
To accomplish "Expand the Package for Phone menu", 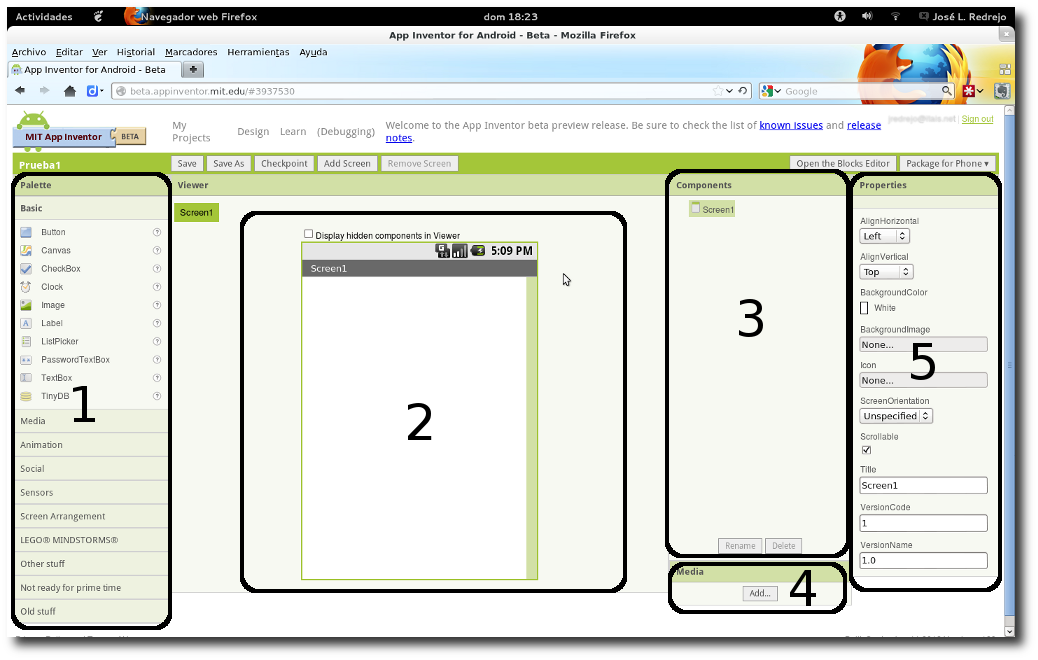I will 947,163.
